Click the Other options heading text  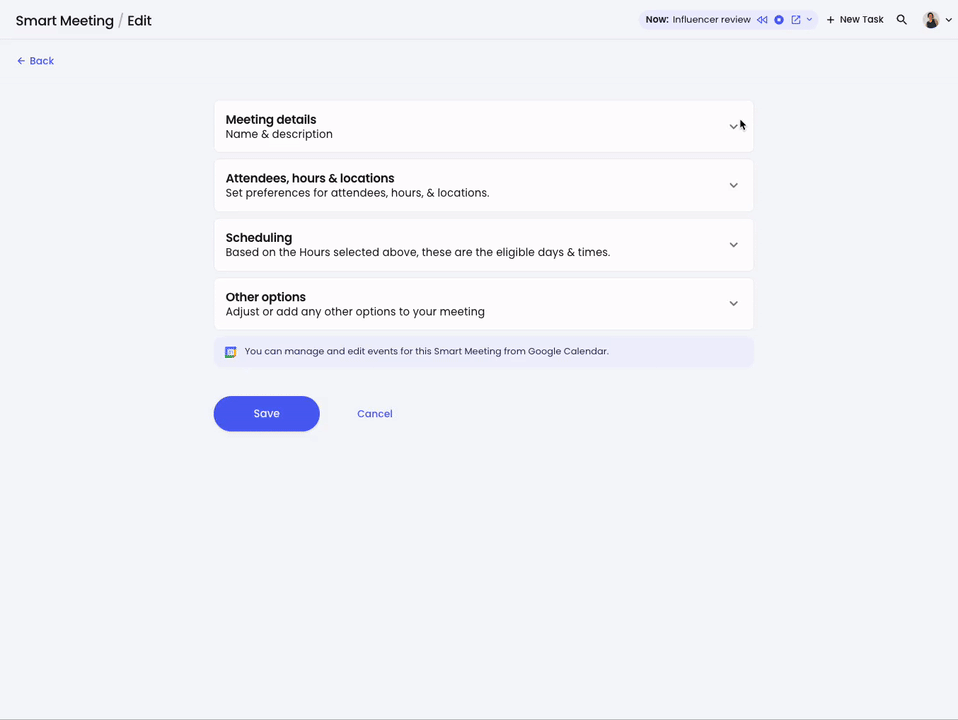click(265, 296)
